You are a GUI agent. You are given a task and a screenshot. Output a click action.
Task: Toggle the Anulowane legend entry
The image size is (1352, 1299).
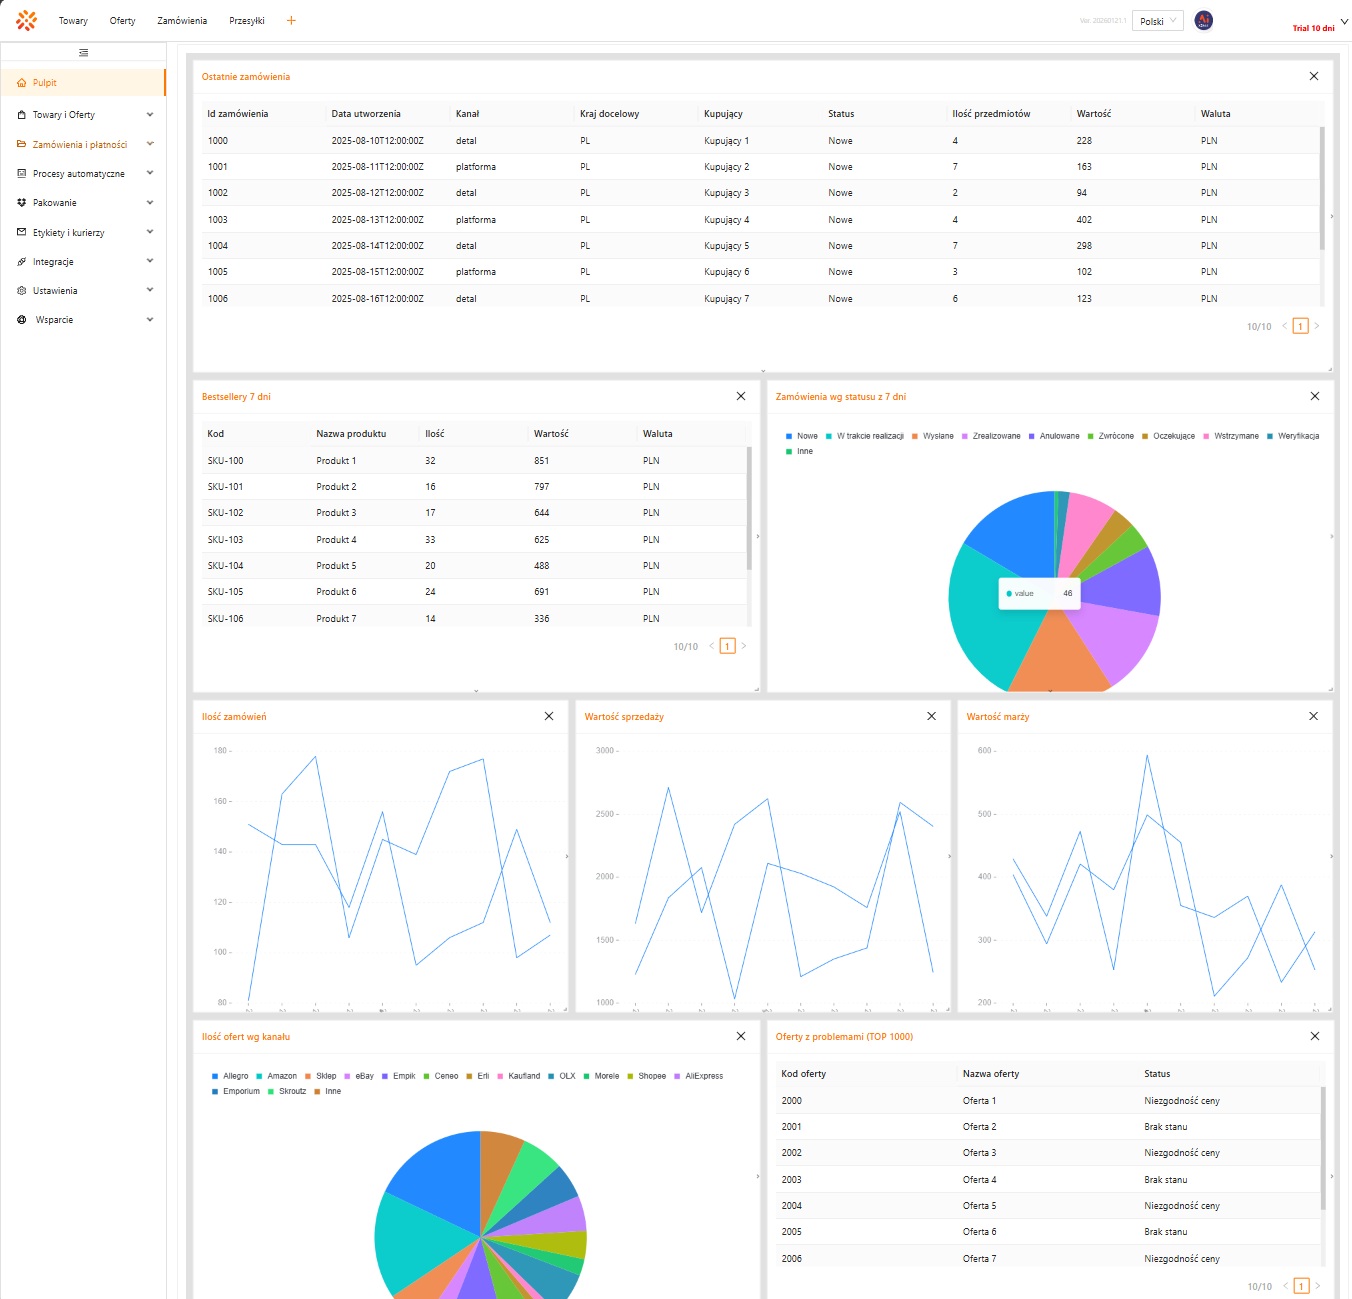coord(1053,436)
